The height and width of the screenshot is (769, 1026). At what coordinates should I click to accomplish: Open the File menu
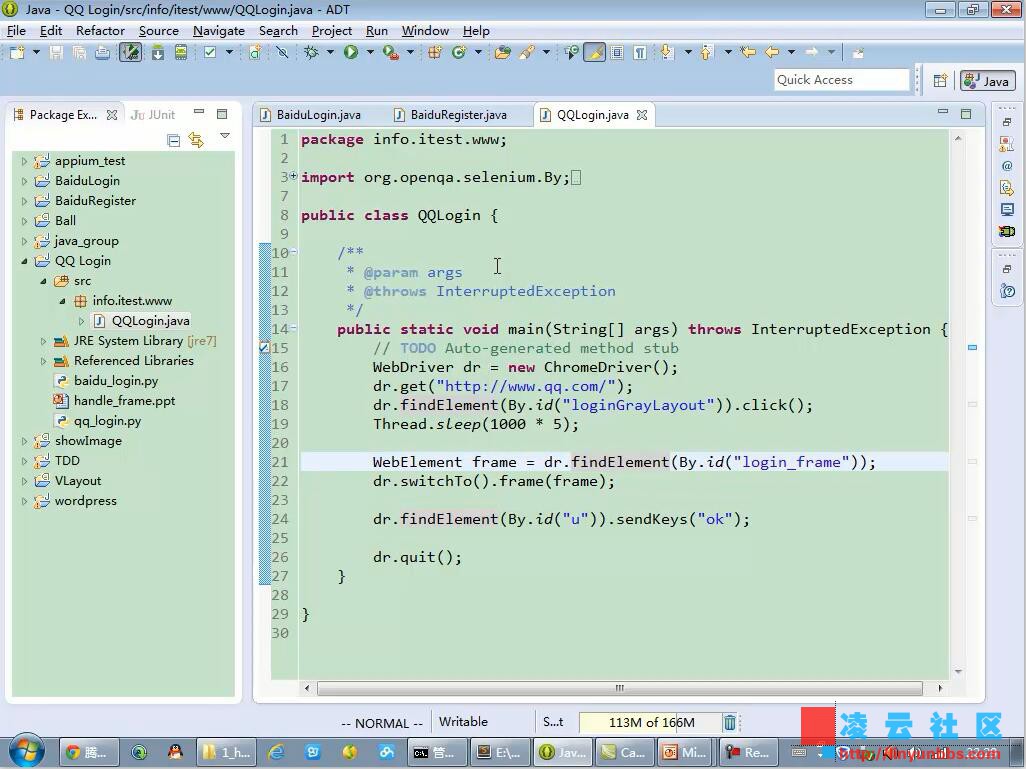(x=16, y=31)
